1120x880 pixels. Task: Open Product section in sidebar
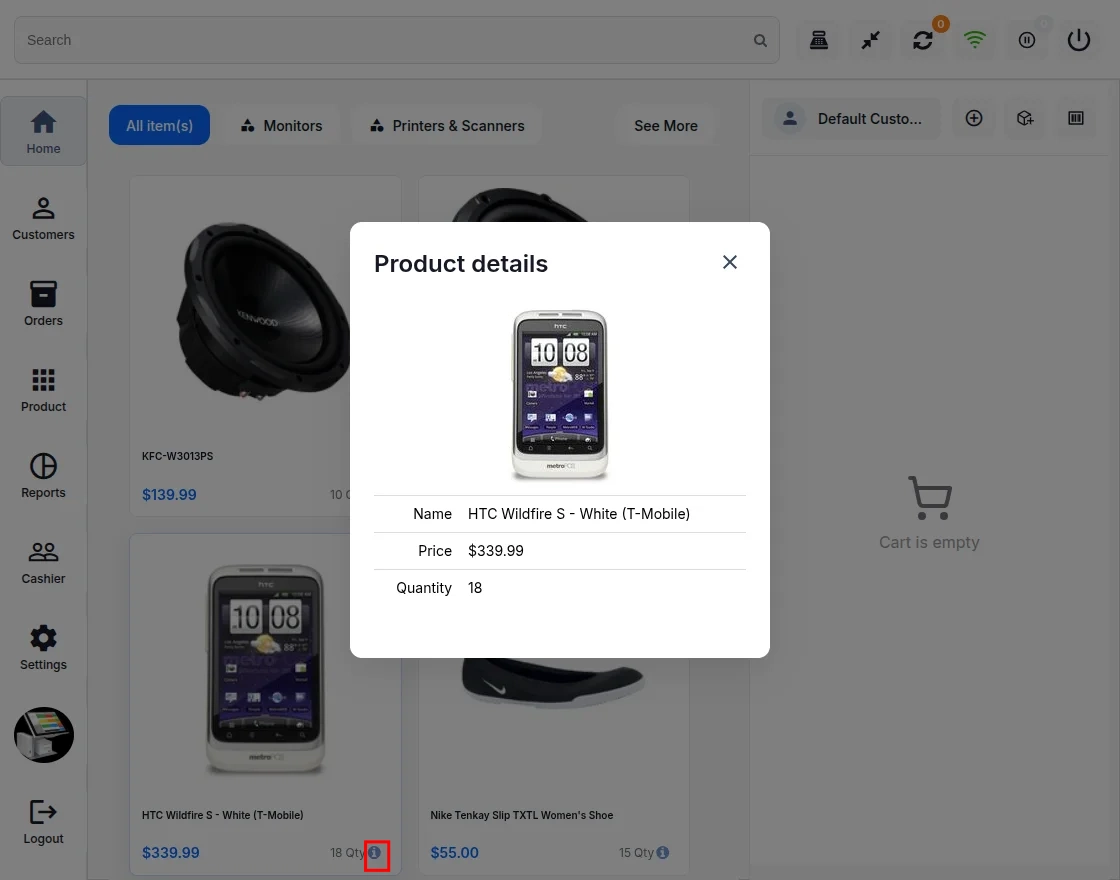44,390
